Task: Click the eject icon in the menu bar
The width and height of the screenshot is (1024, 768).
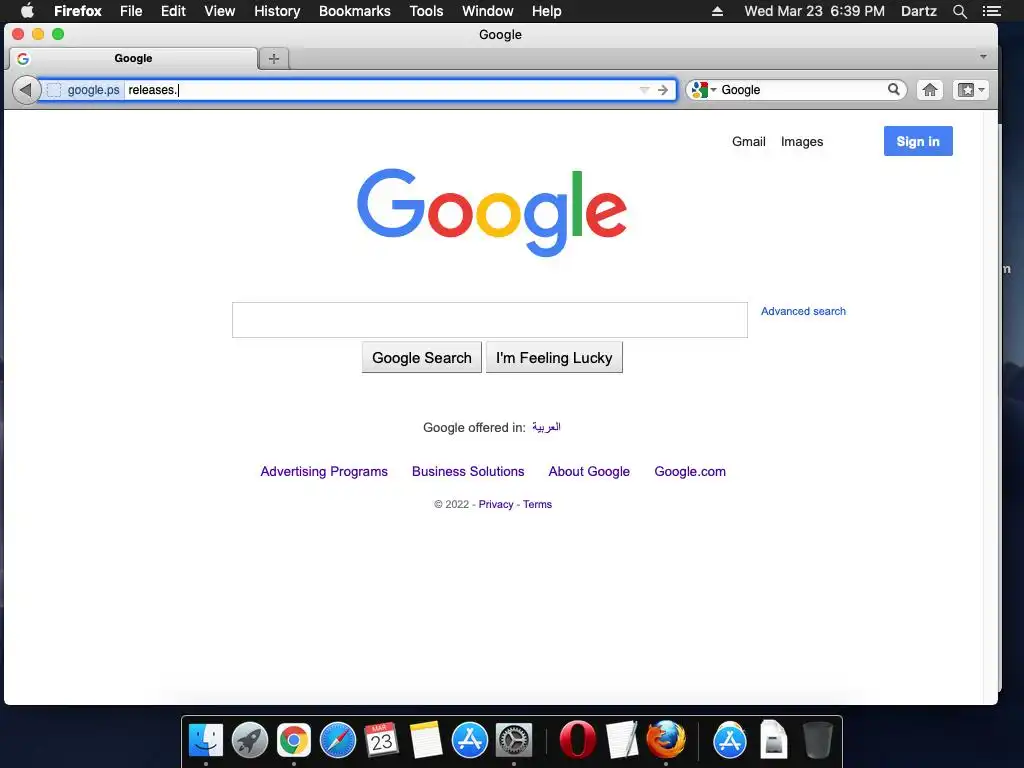Action: pos(717,11)
